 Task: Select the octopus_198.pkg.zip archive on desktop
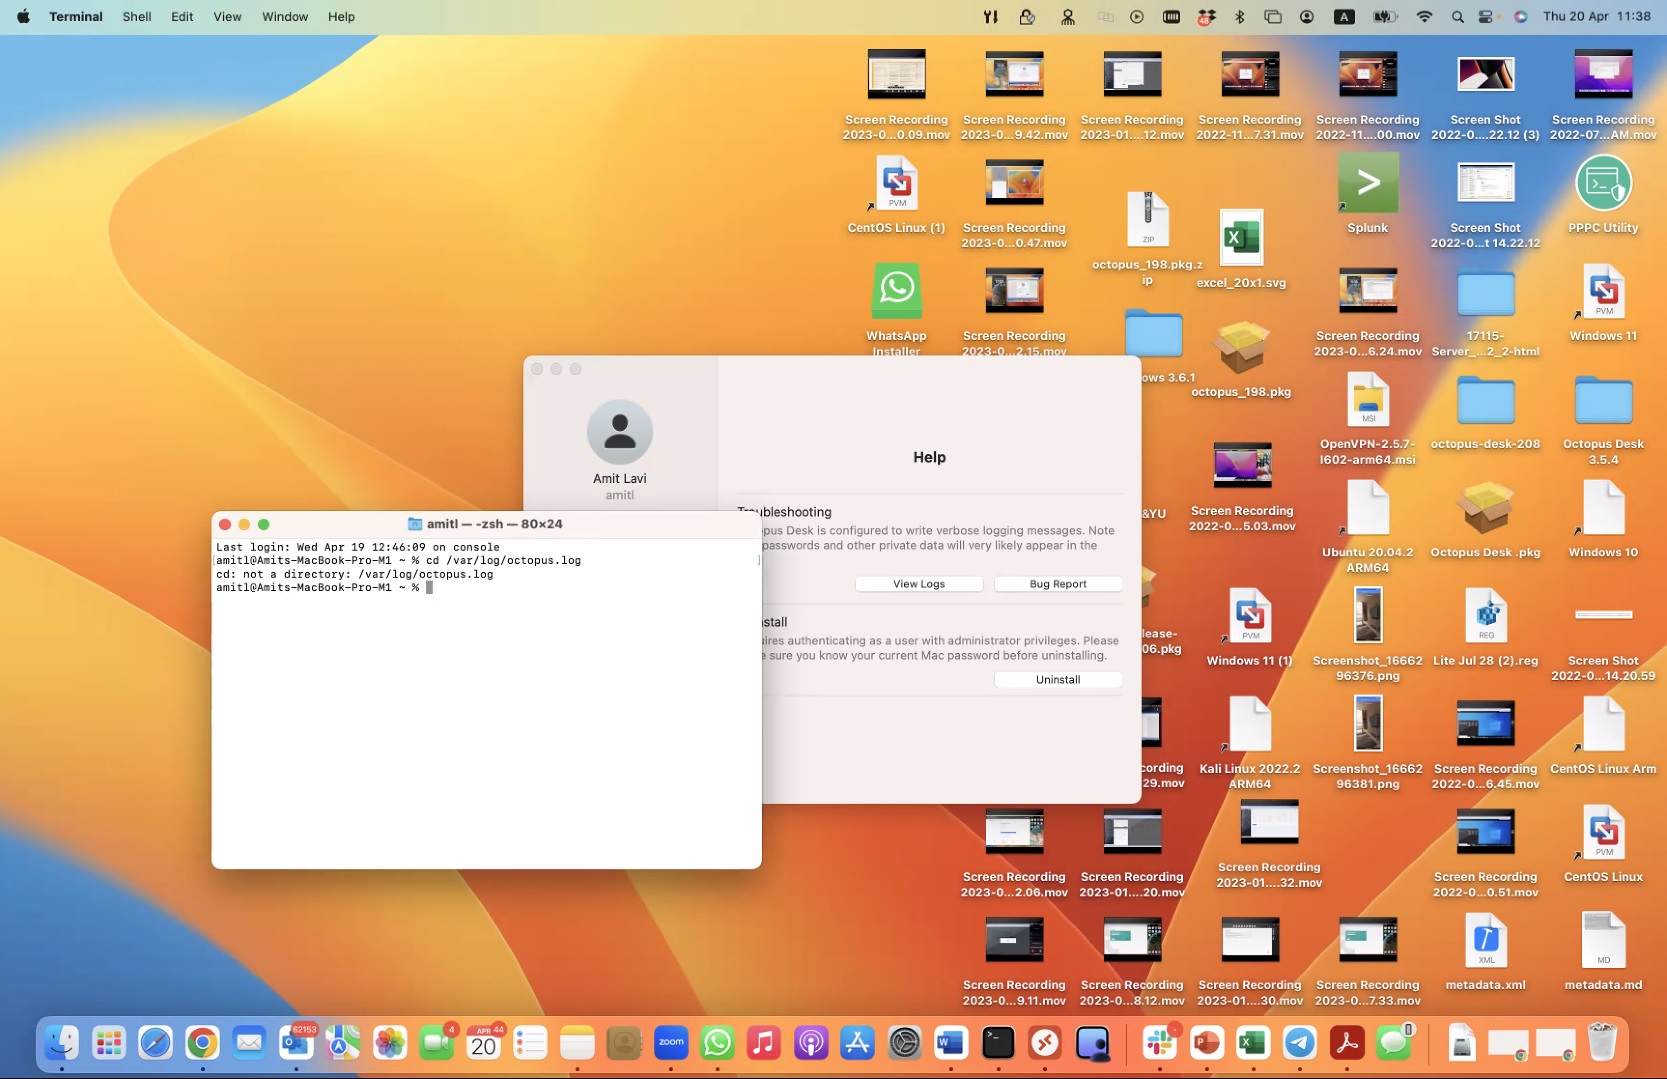[1148, 220]
